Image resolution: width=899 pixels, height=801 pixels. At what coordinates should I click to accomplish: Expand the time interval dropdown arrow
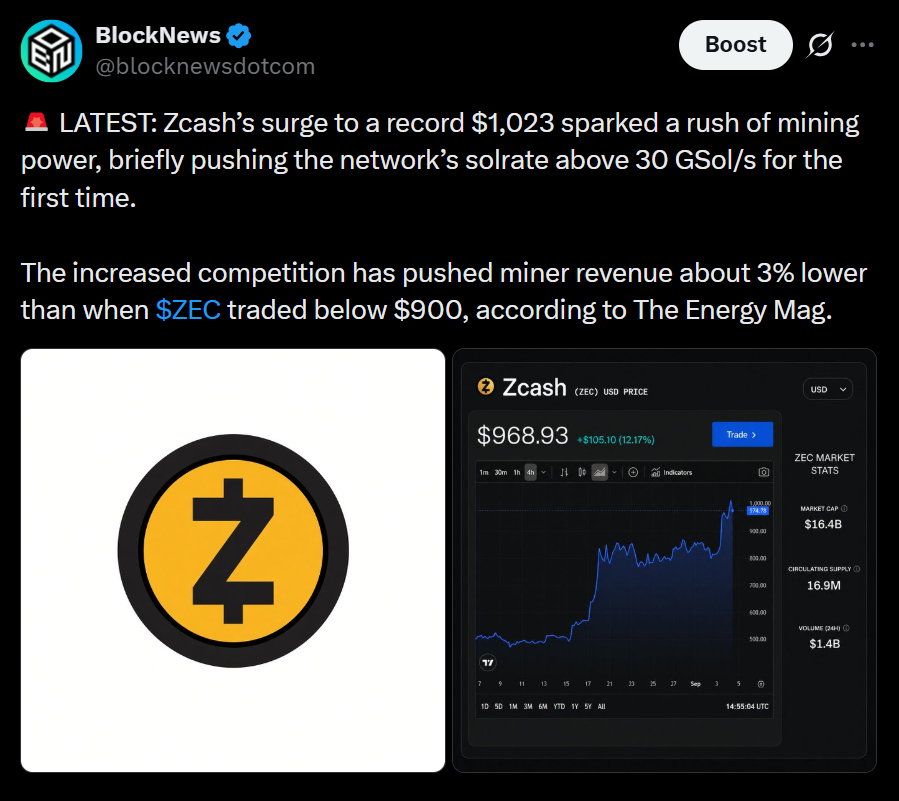click(544, 472)
